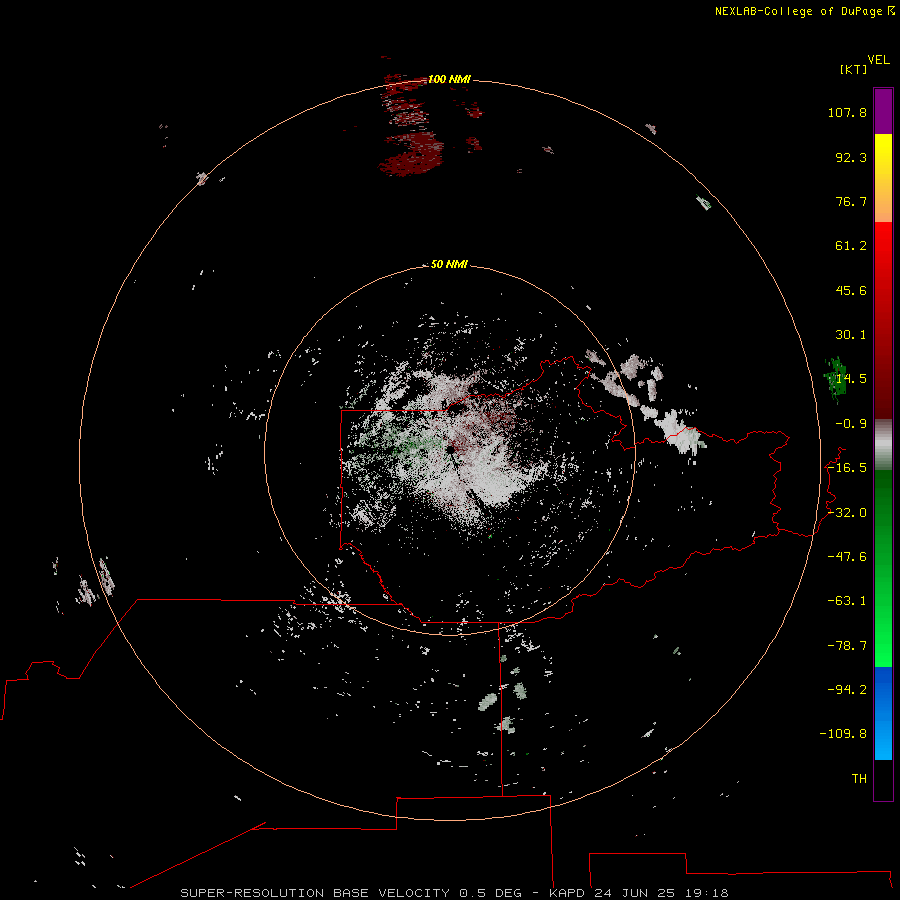Click the dark red velocity echo near 100 NMI label

point(411,126)
